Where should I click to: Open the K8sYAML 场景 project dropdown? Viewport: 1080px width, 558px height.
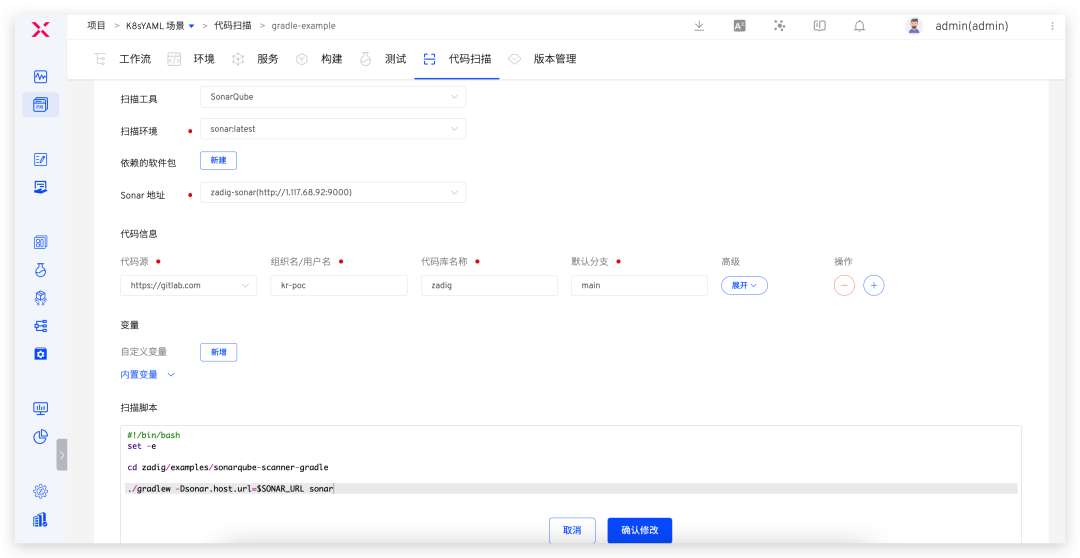(x=160, y=26)
